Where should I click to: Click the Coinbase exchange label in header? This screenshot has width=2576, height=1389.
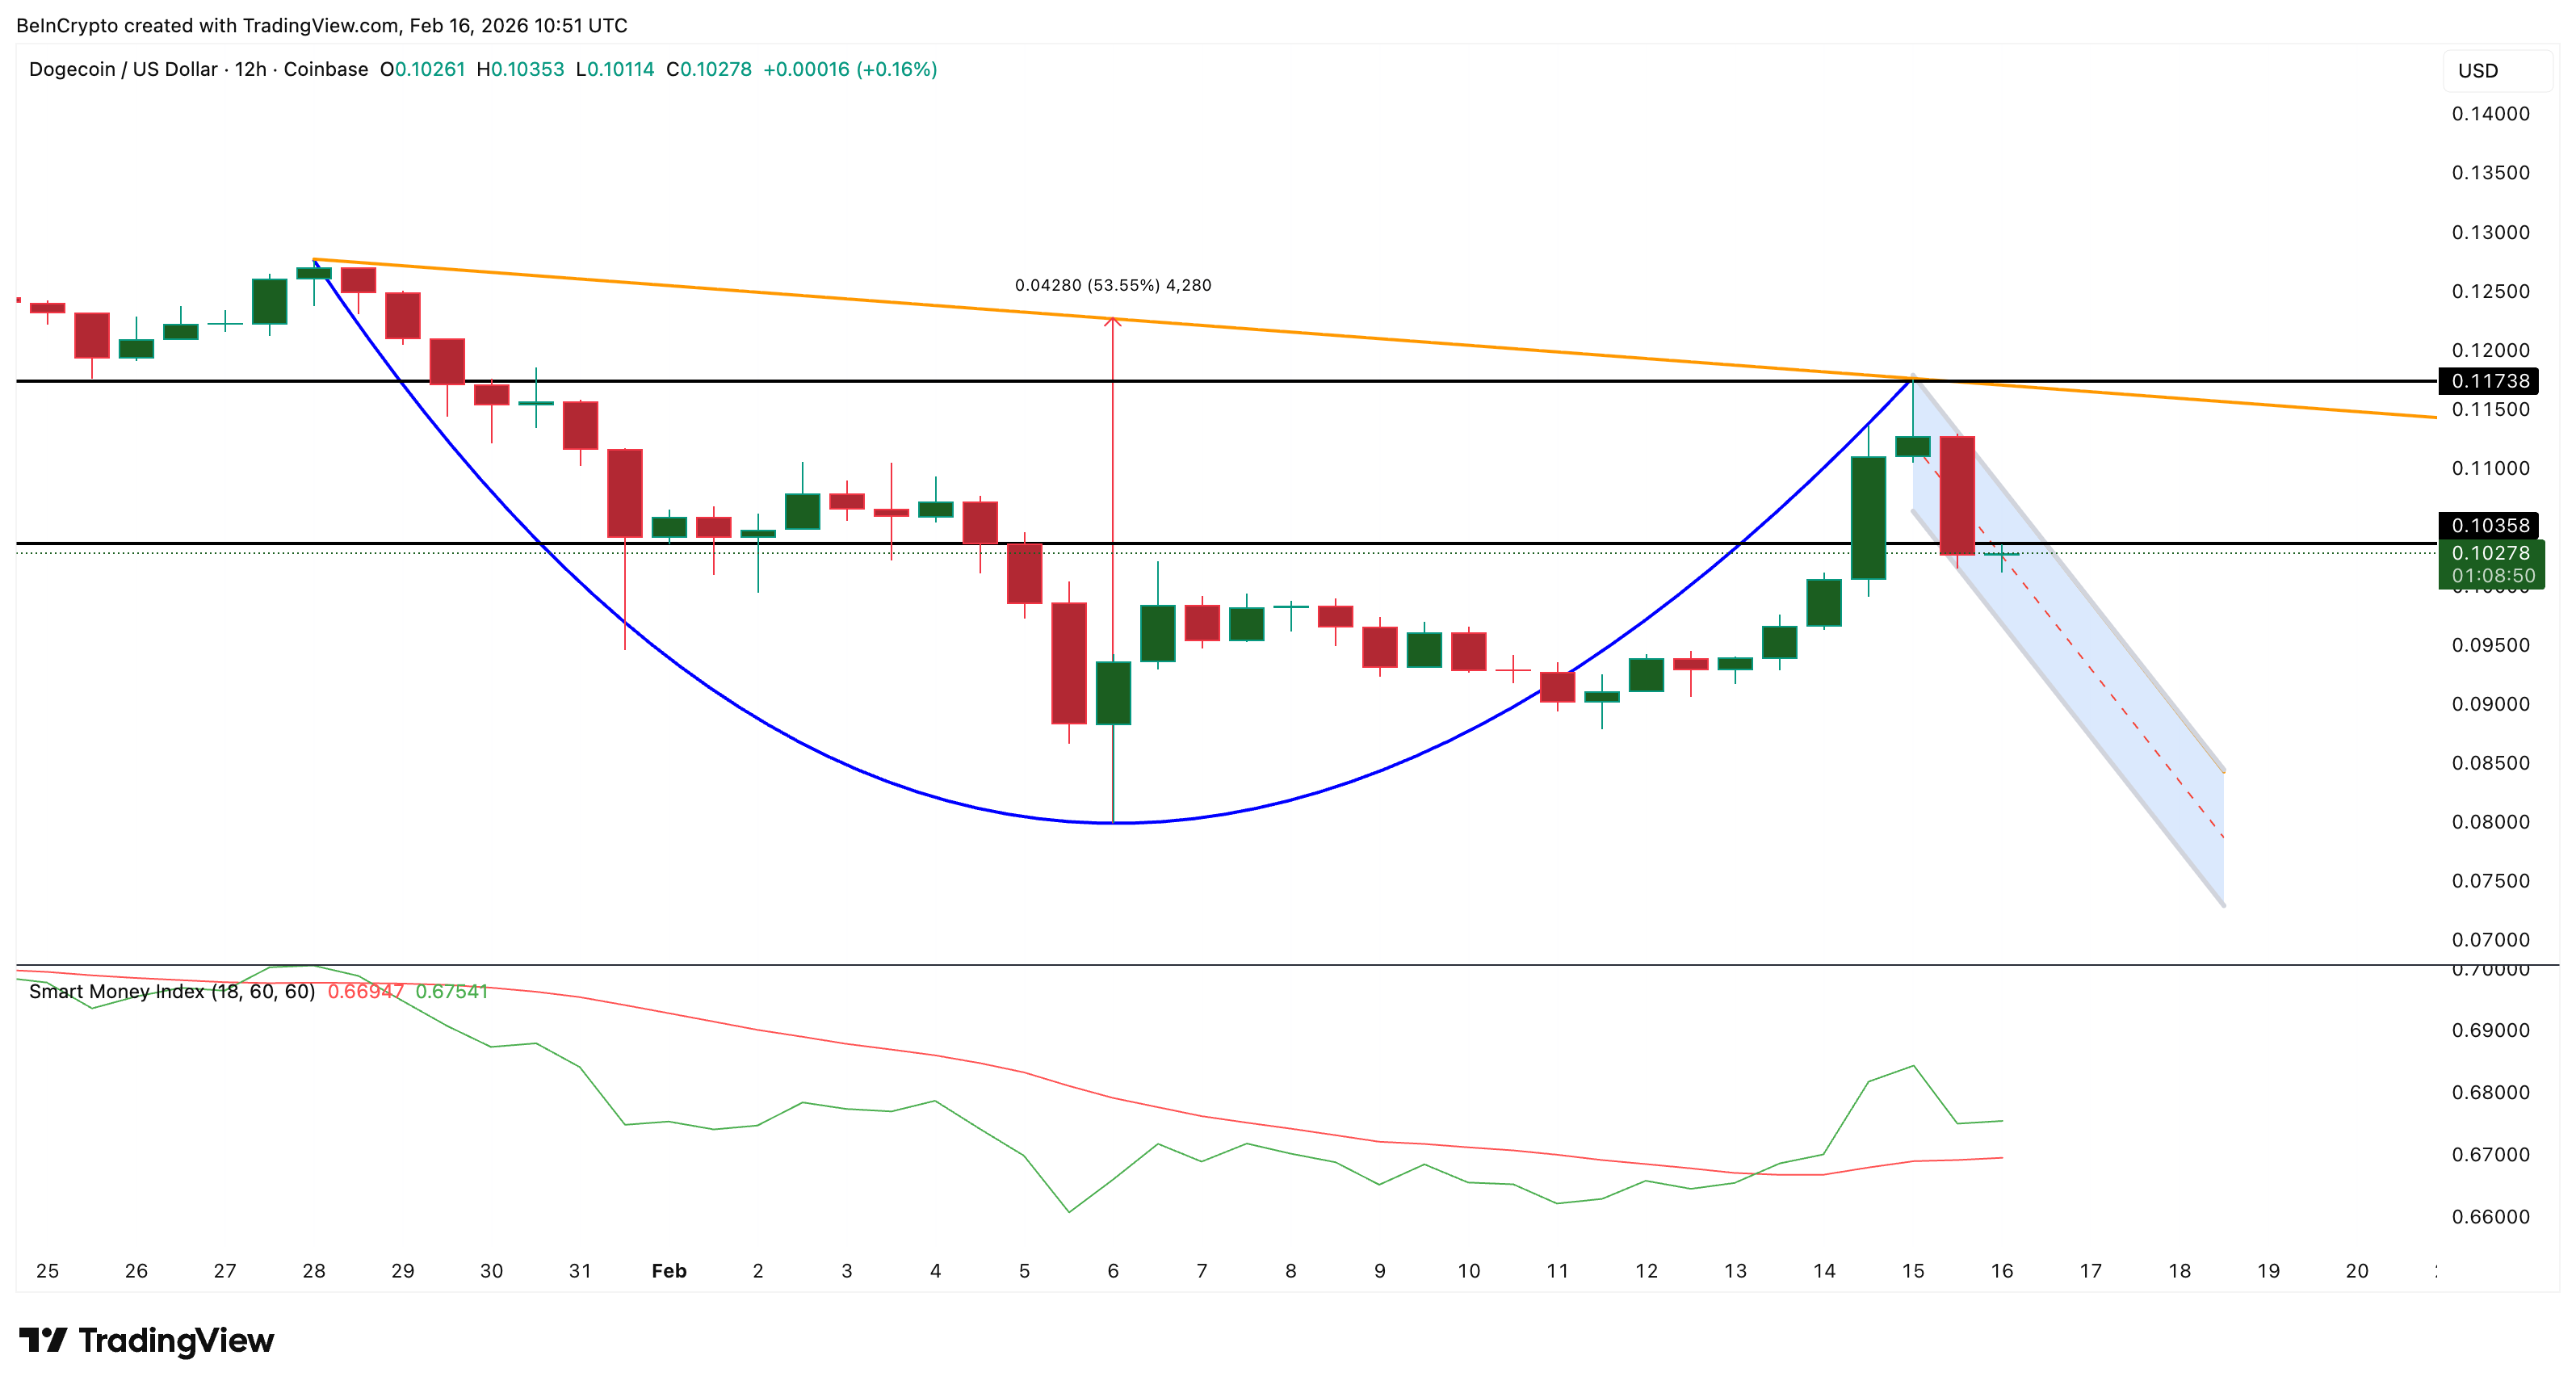tap(326, 69)
